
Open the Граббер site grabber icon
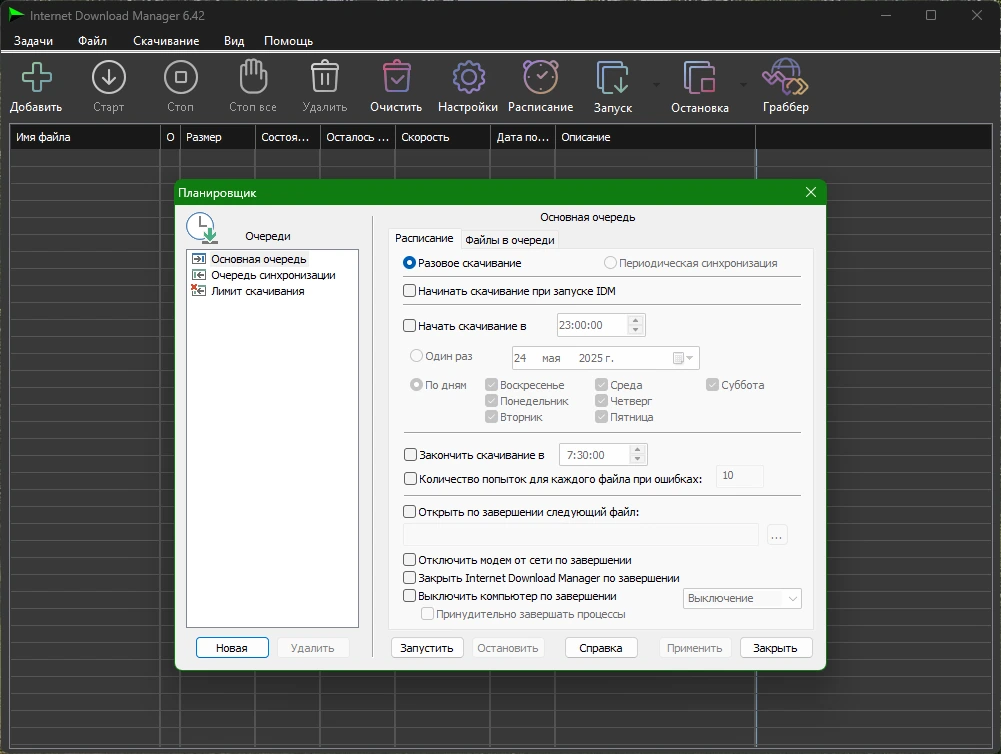785,77
